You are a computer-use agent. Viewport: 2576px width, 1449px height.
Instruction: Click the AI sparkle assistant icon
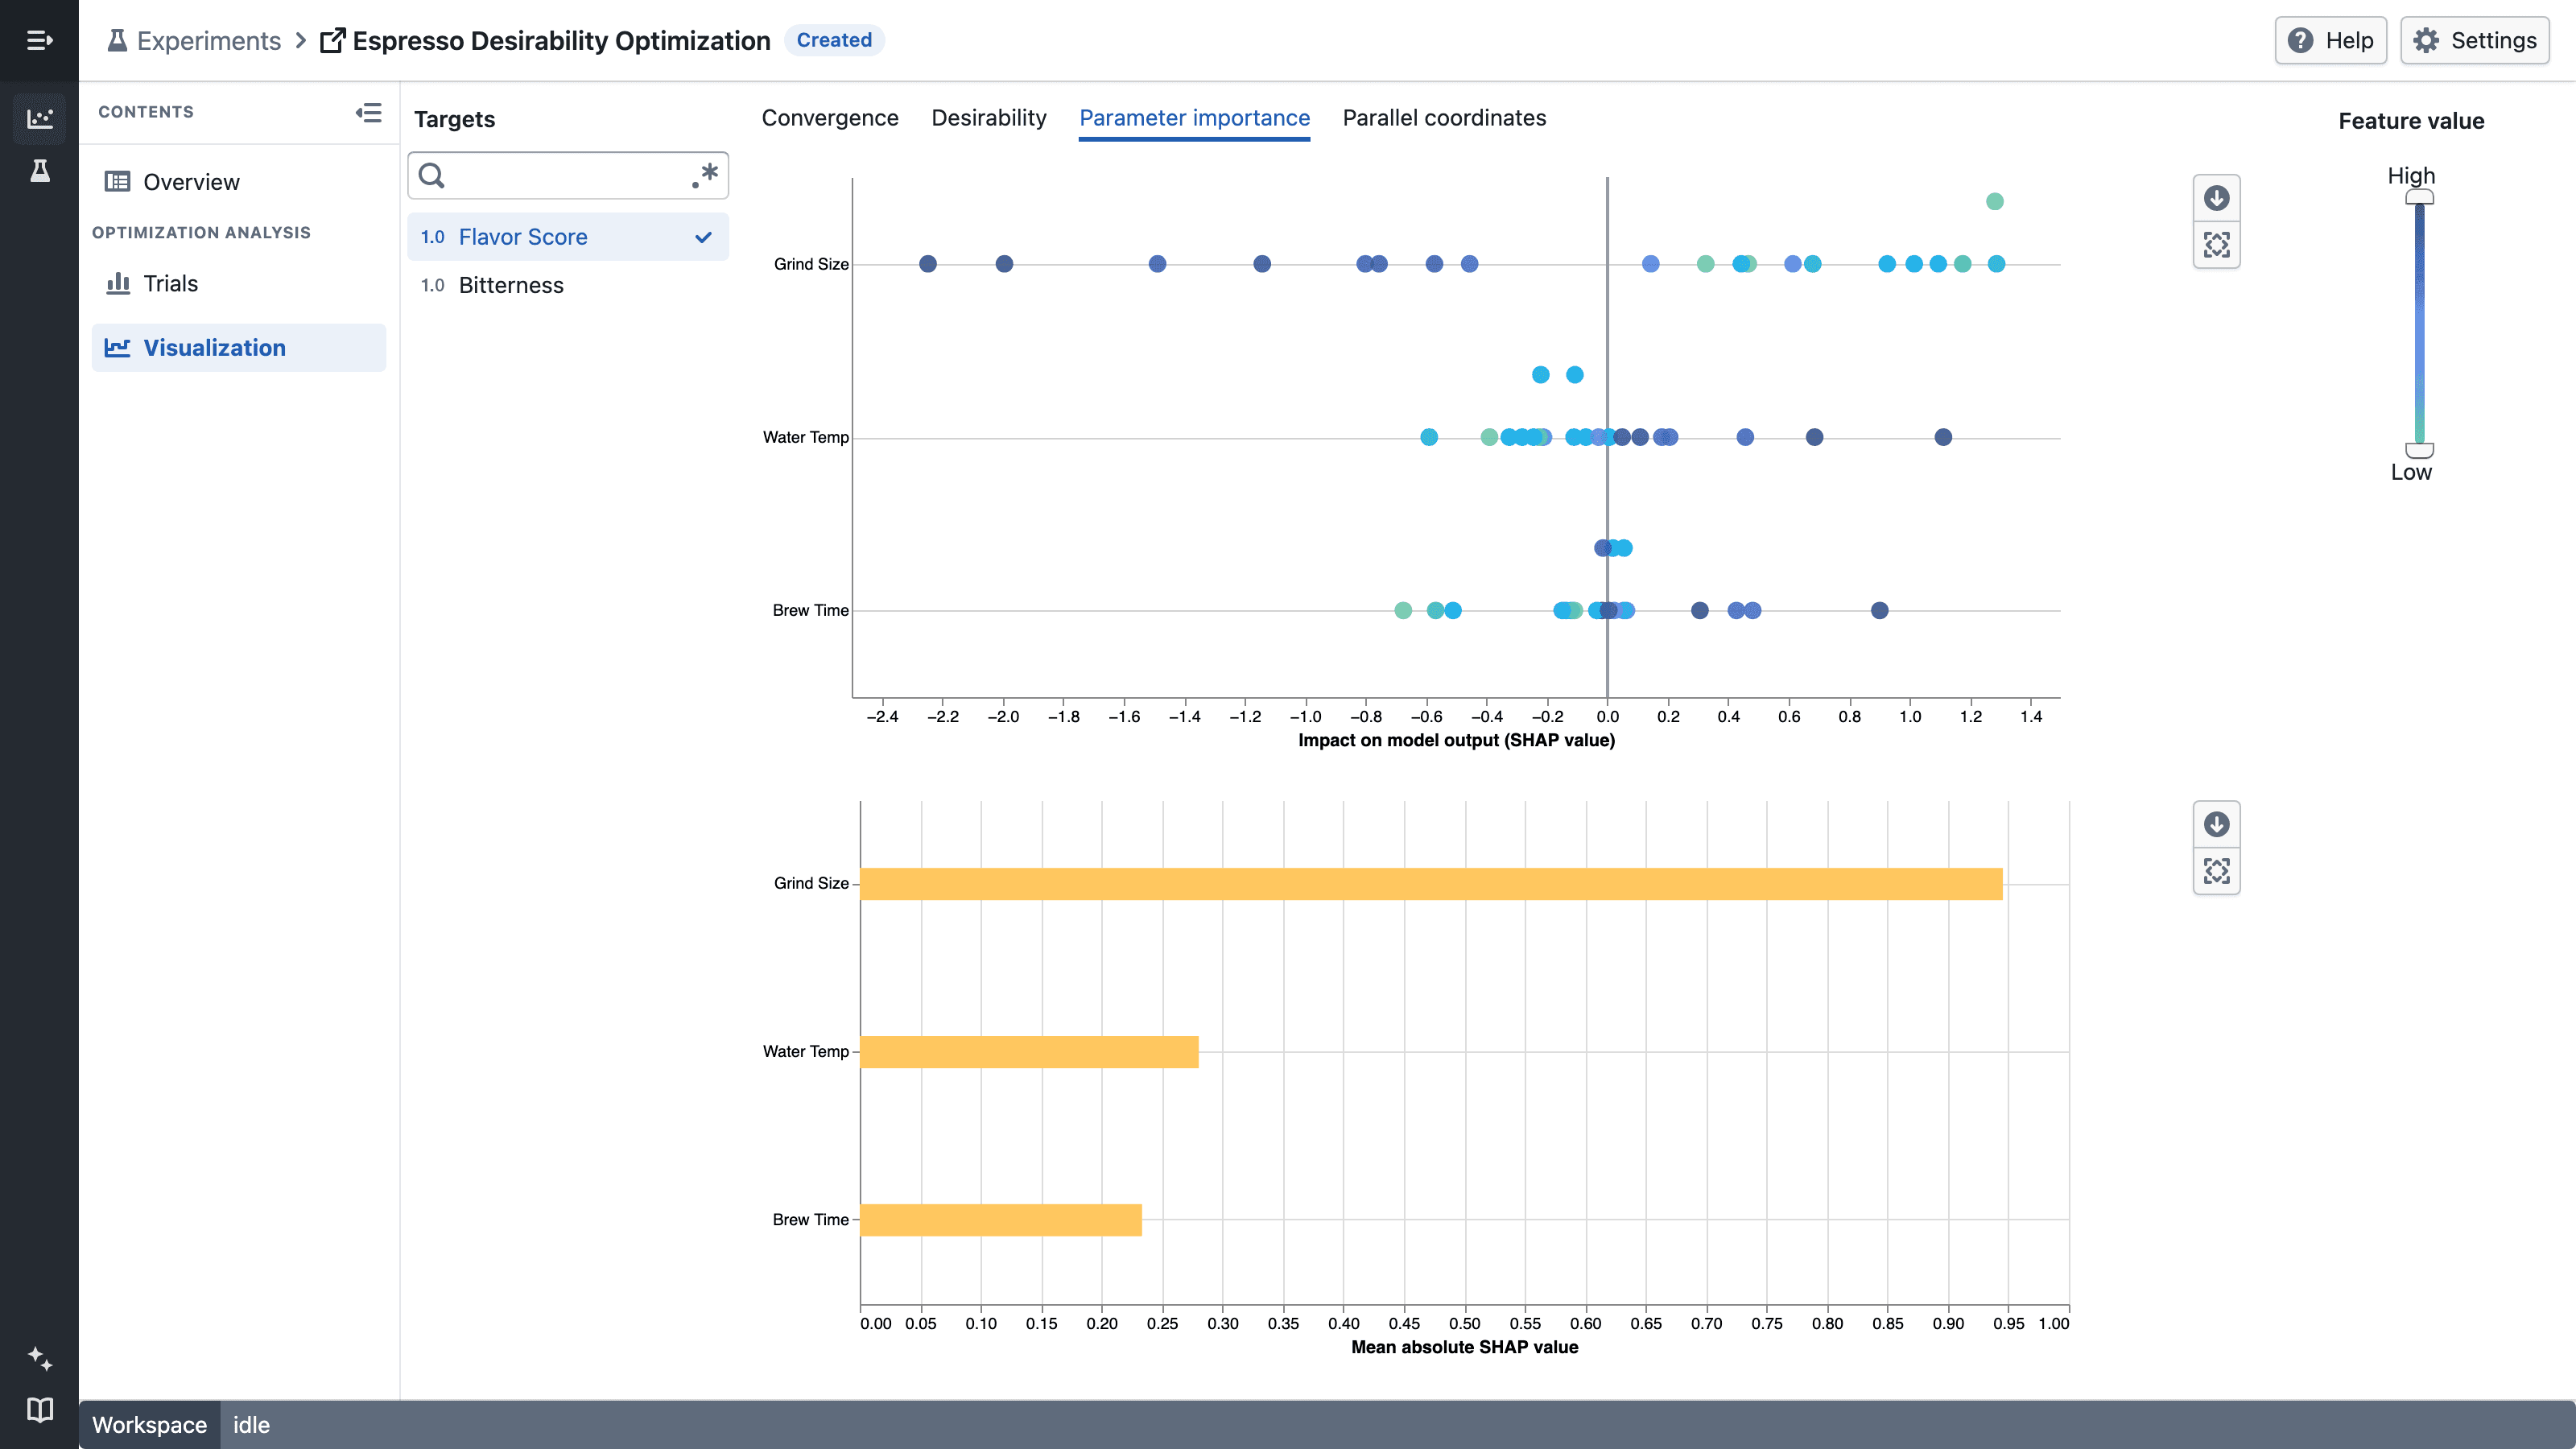pos(39,1358)
